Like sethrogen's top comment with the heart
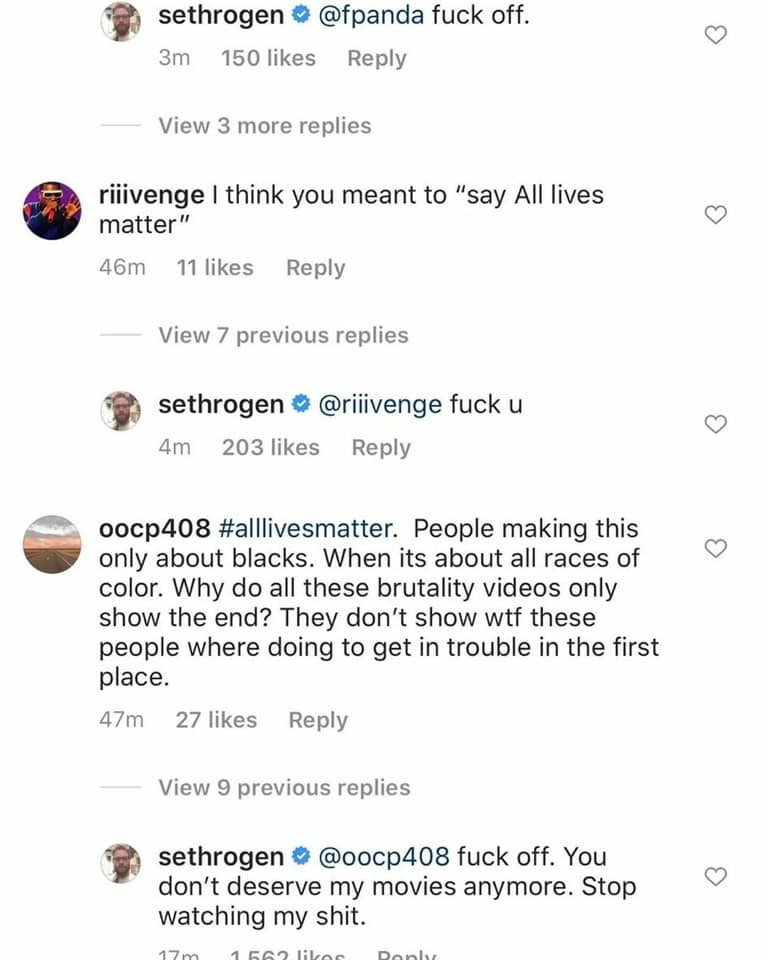Screen dimensions: 768x960 pyautogui.click(x=716, y=34)
